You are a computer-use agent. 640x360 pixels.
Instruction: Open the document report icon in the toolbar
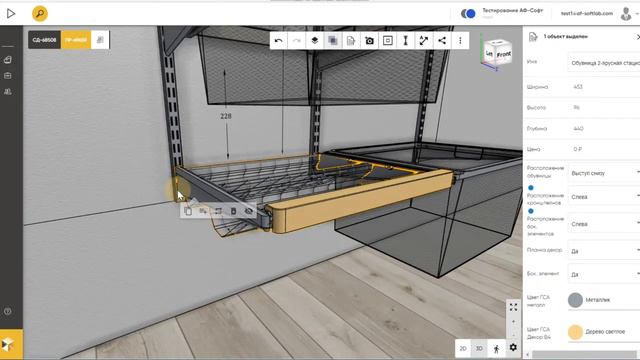pos(351,40)
